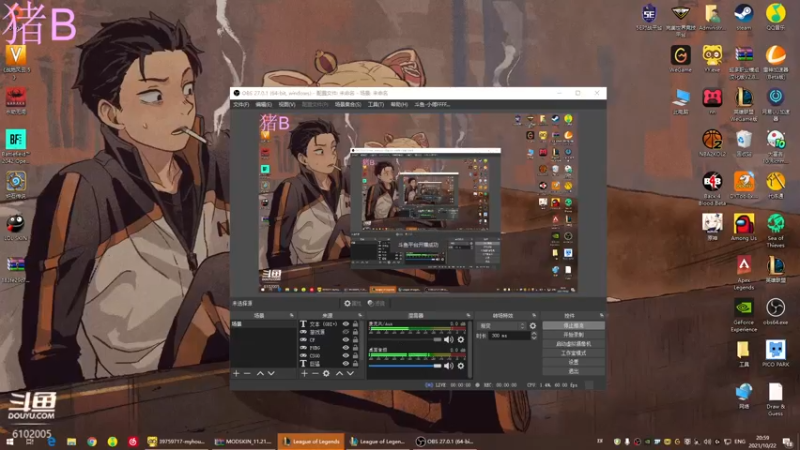Open Apex Legends desktop shortcut

pyautogui.click(x=743, y=272)
